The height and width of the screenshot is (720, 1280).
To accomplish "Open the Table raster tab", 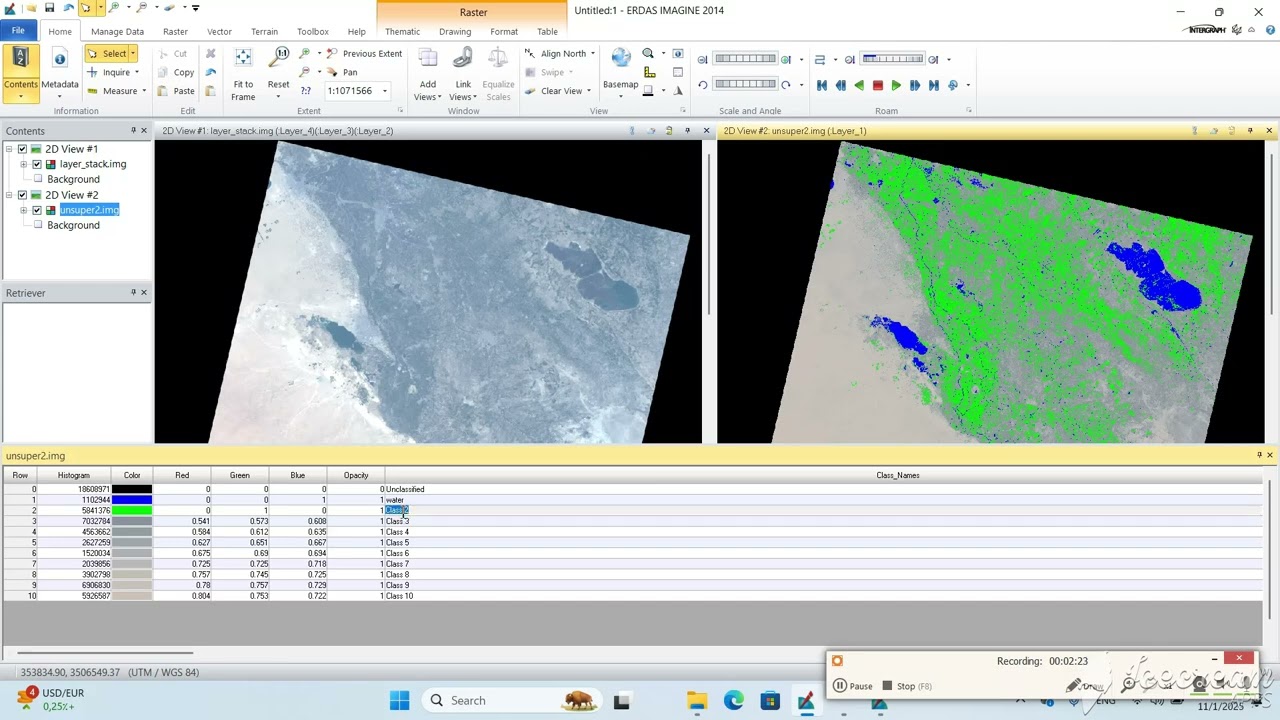I will click(547, 31).
